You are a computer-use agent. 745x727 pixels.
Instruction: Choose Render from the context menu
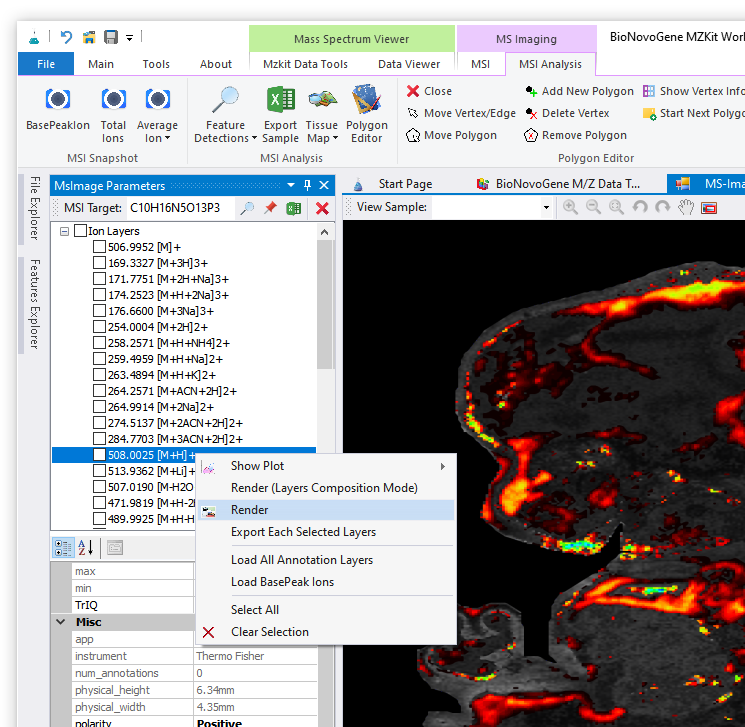point(250,510)
